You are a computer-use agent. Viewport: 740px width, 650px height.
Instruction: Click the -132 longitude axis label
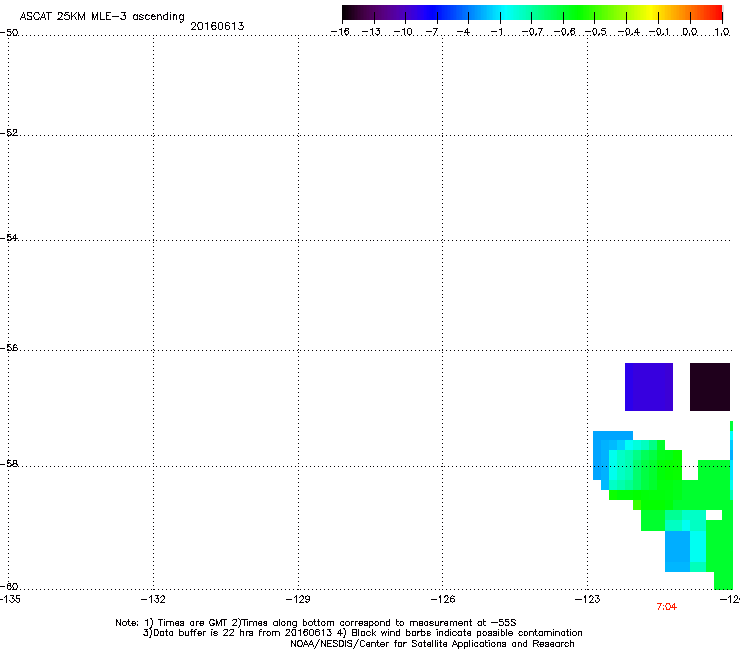point(153,599)
